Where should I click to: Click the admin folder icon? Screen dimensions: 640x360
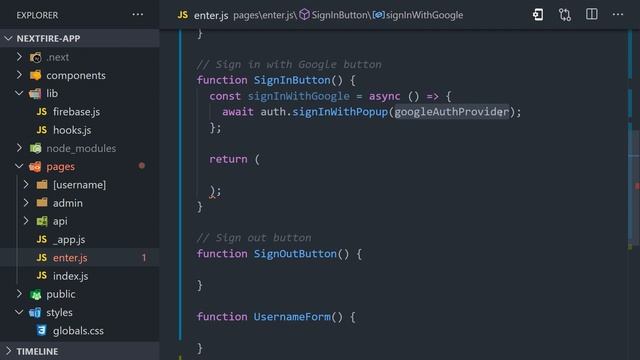click(42, 203)
